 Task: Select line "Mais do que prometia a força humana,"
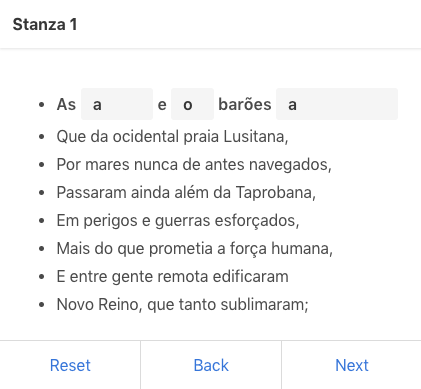point(195,248)
